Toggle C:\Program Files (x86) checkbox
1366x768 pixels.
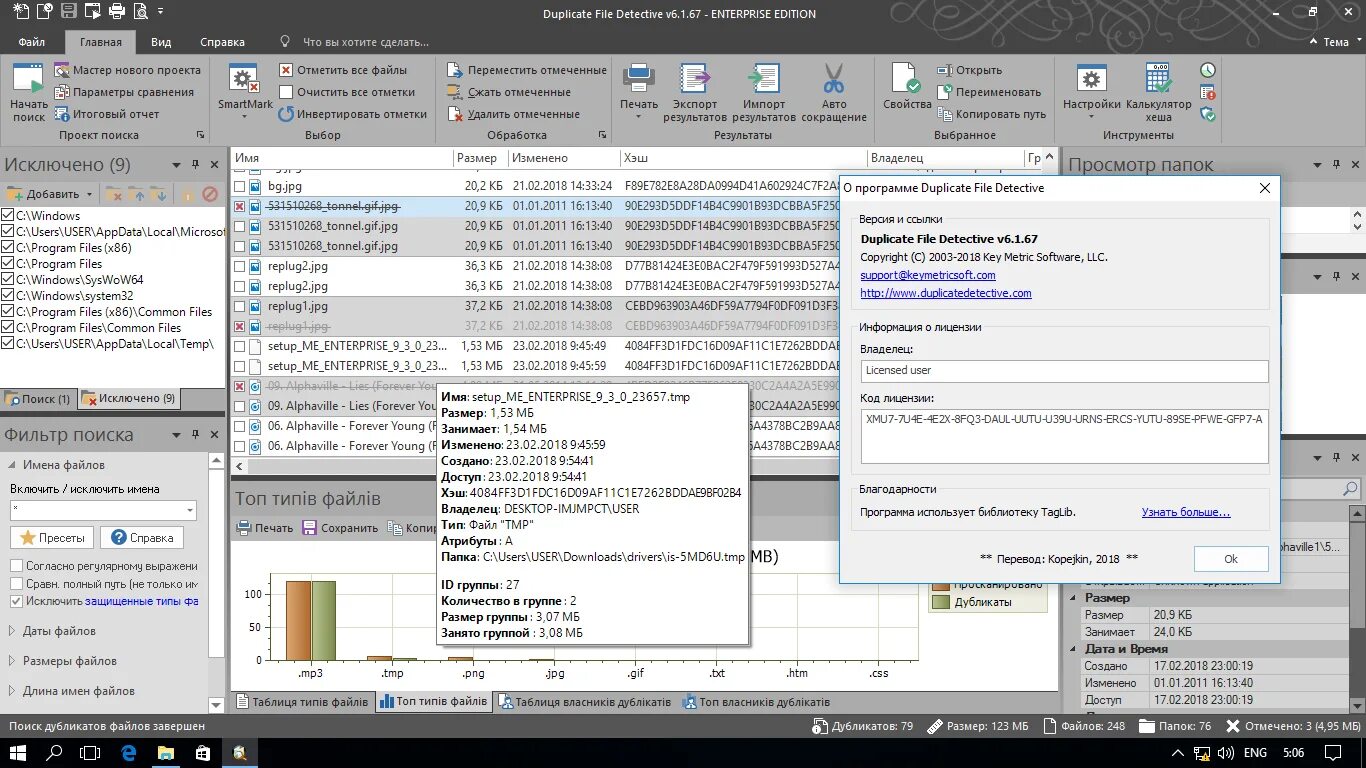point(8,248)
